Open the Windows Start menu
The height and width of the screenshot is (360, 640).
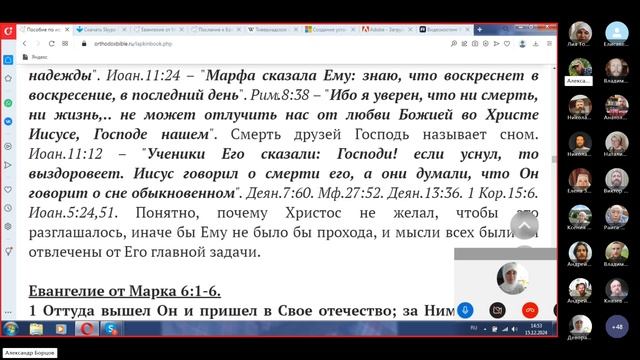tap(10, 329)
